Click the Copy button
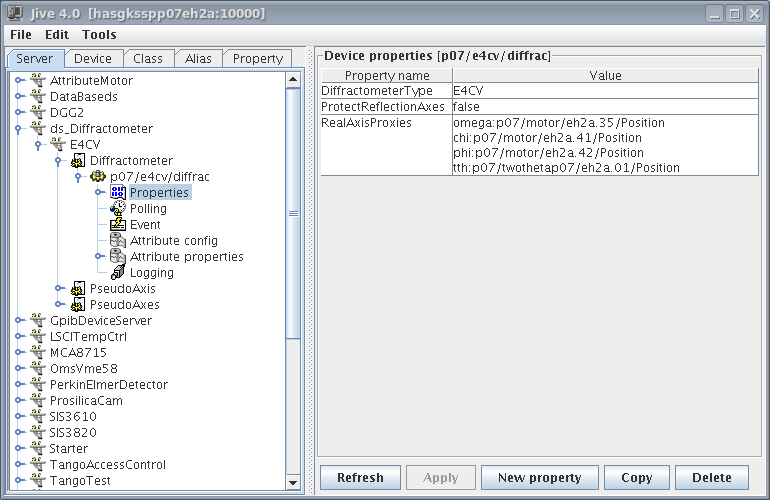This screenshot has height=500, width=770. click(636, 477)
